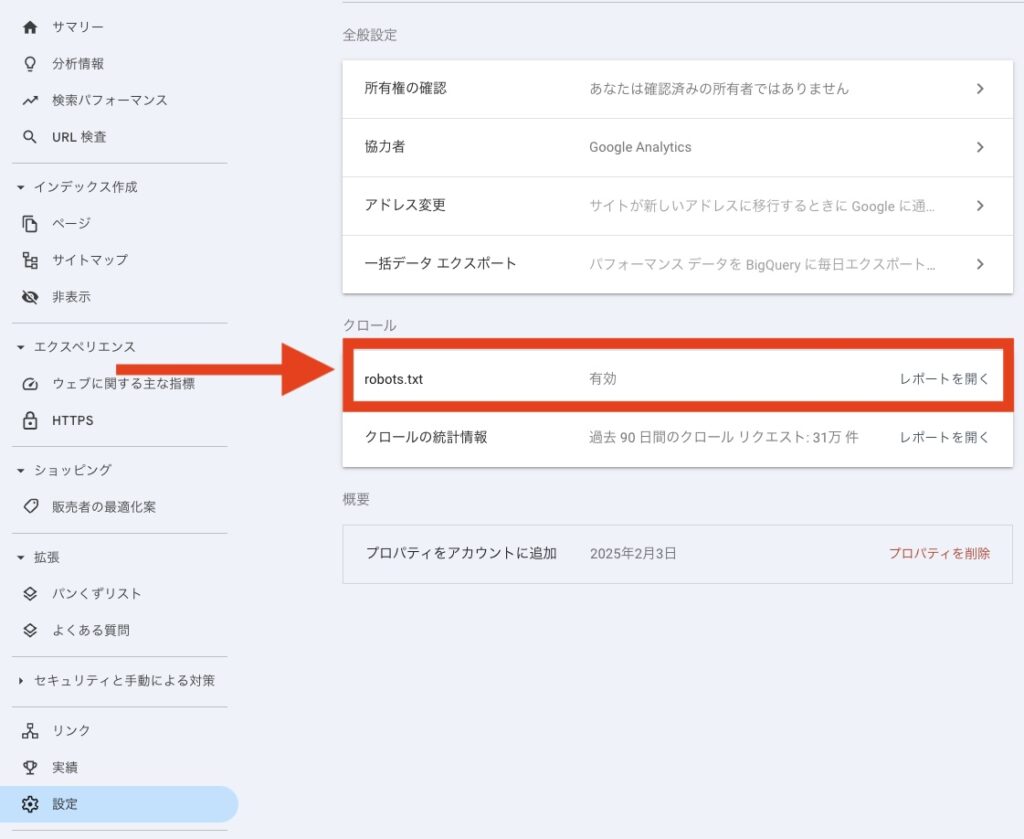Click the home icon beside サマリー

pyautogui.click(x=30, y=27)
